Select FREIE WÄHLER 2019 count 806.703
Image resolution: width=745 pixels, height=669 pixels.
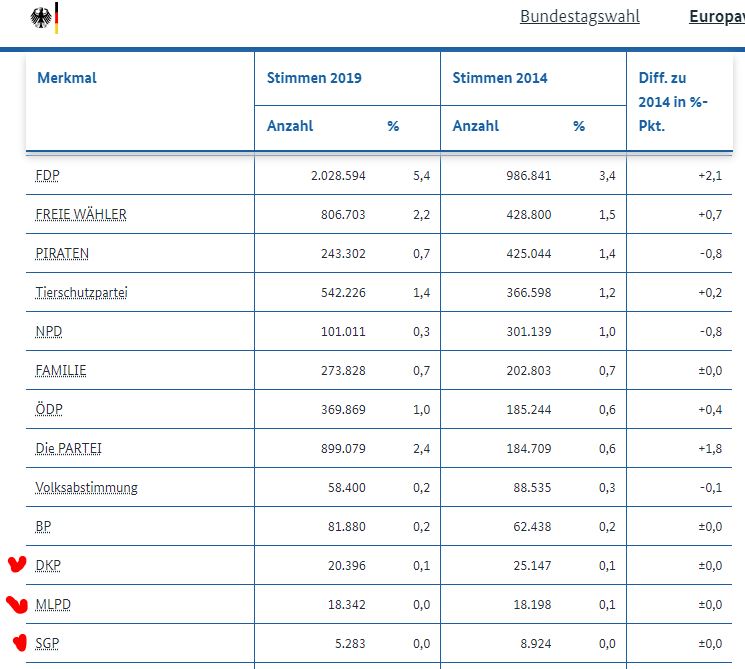[x=343, y=215]
